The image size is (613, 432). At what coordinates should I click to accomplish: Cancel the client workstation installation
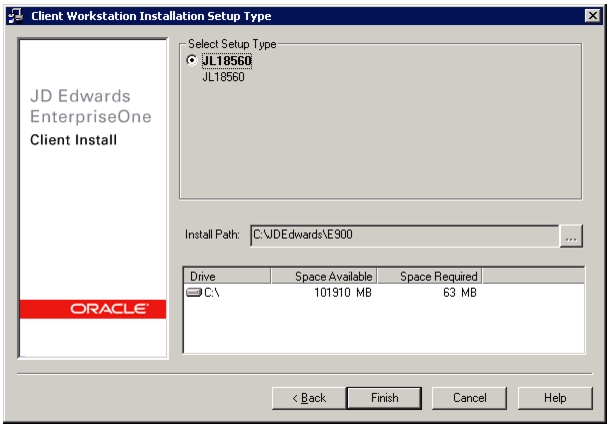tap(469, 398)
